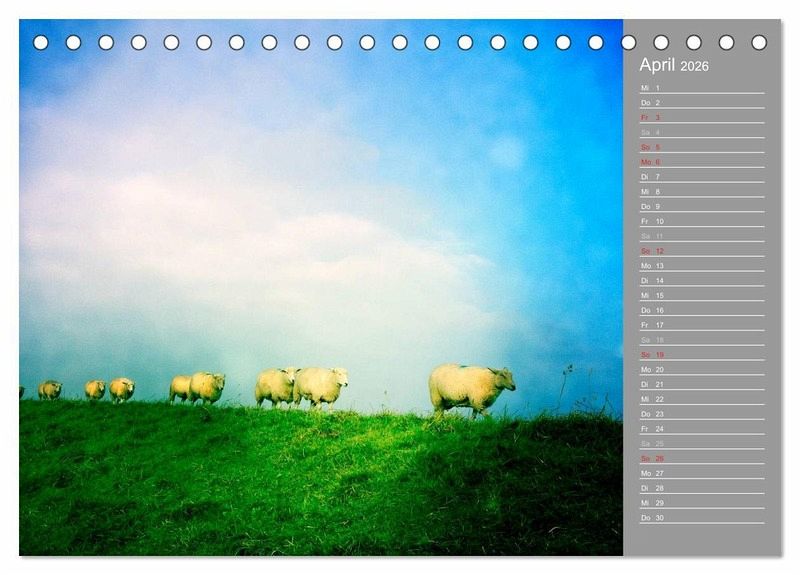Select the red "So 19" date row
Screen dimensions: 800x575
click(701, 355)
